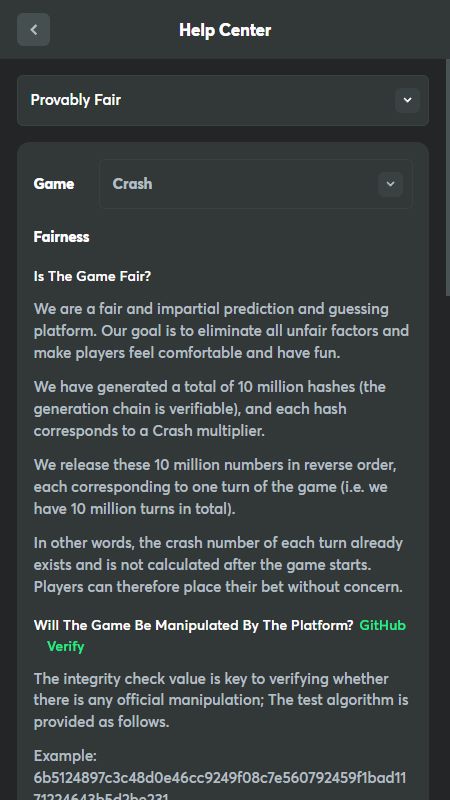Click the 'release in reverse order' paragraph
The image size is (450, 800).
215,487
